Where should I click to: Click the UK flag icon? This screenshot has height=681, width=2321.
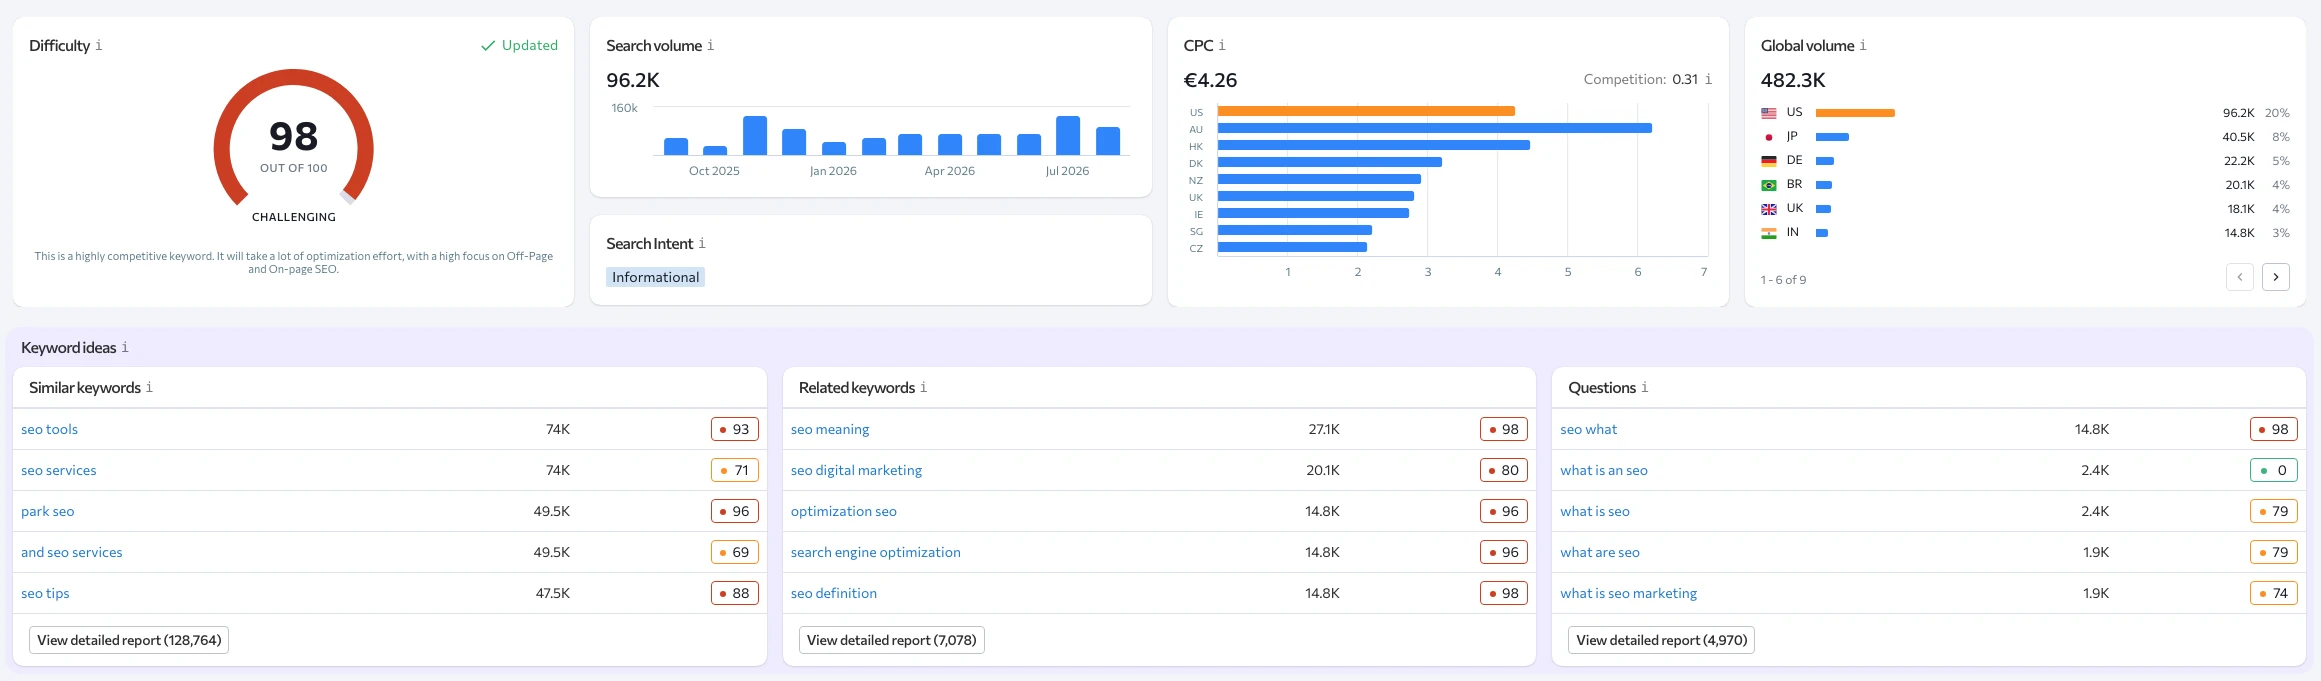pos(1769,209)
